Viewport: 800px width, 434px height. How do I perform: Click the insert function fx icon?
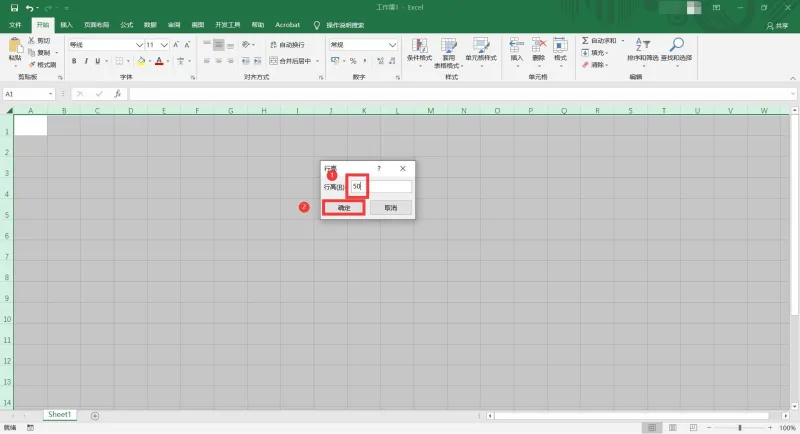(117, 94)
